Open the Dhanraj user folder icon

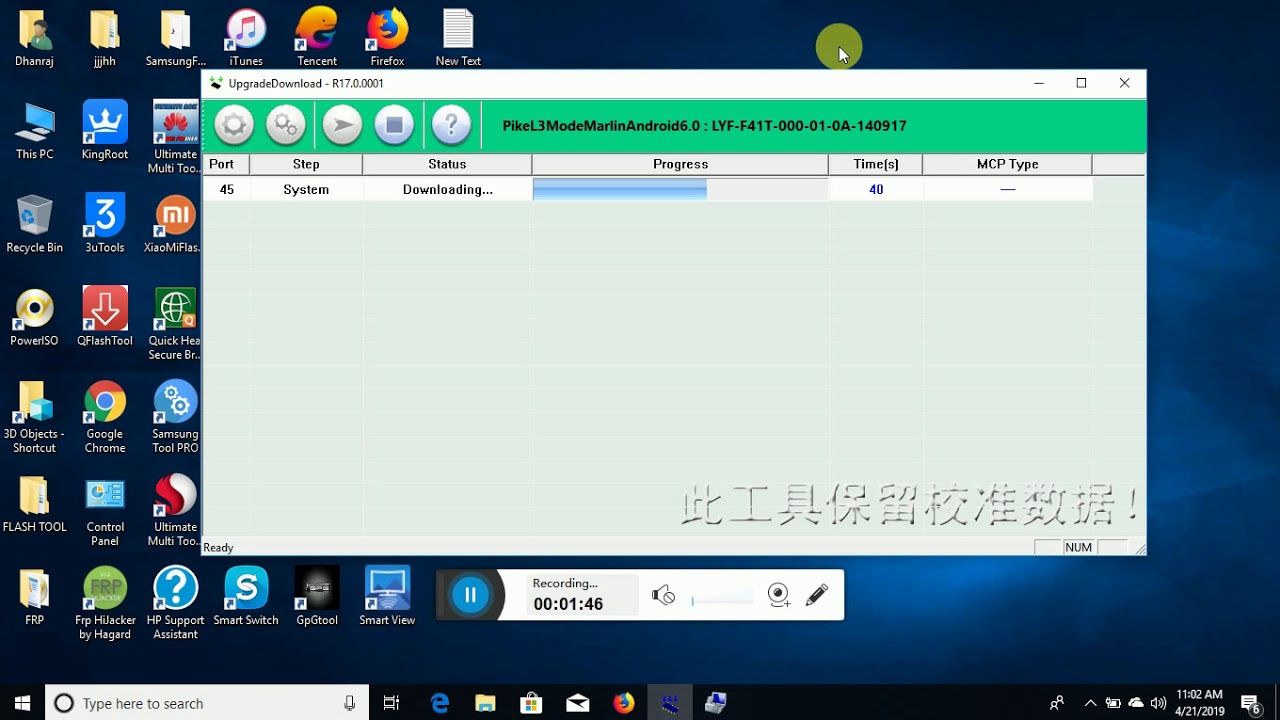tap(34, 39)
